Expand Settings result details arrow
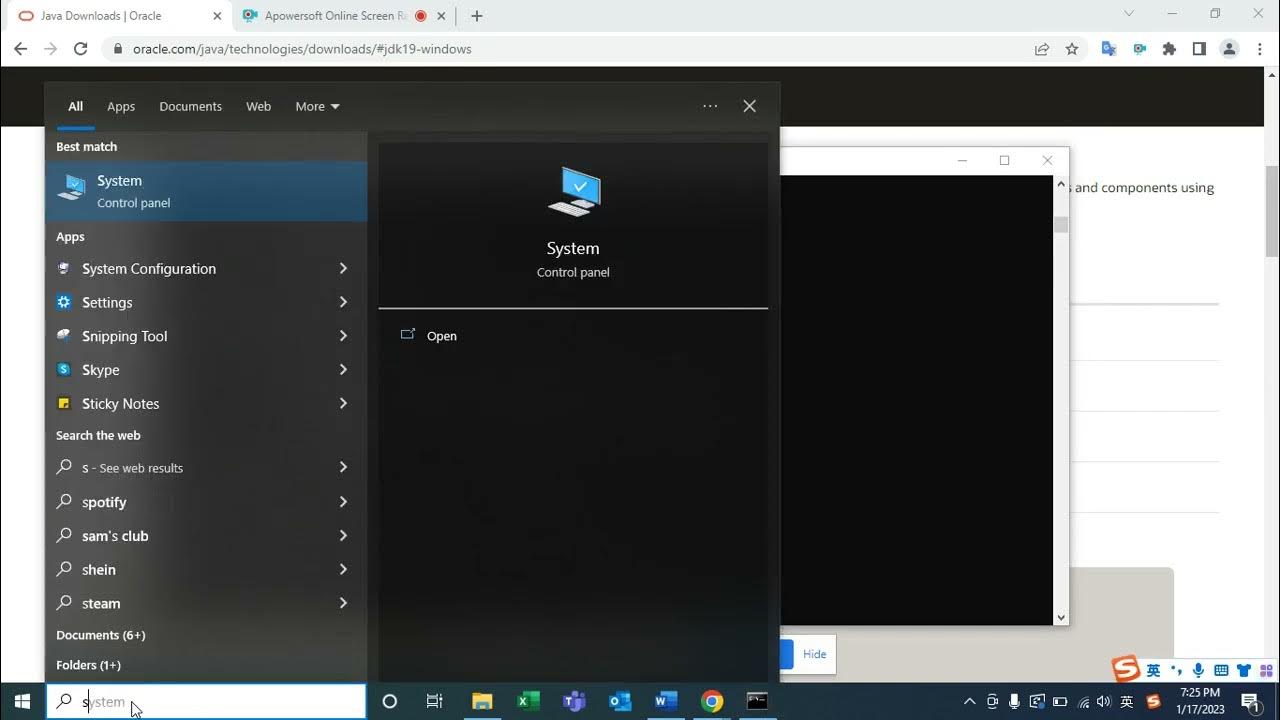The width and height of the screenshot is (1280, 720). [343, 302]
